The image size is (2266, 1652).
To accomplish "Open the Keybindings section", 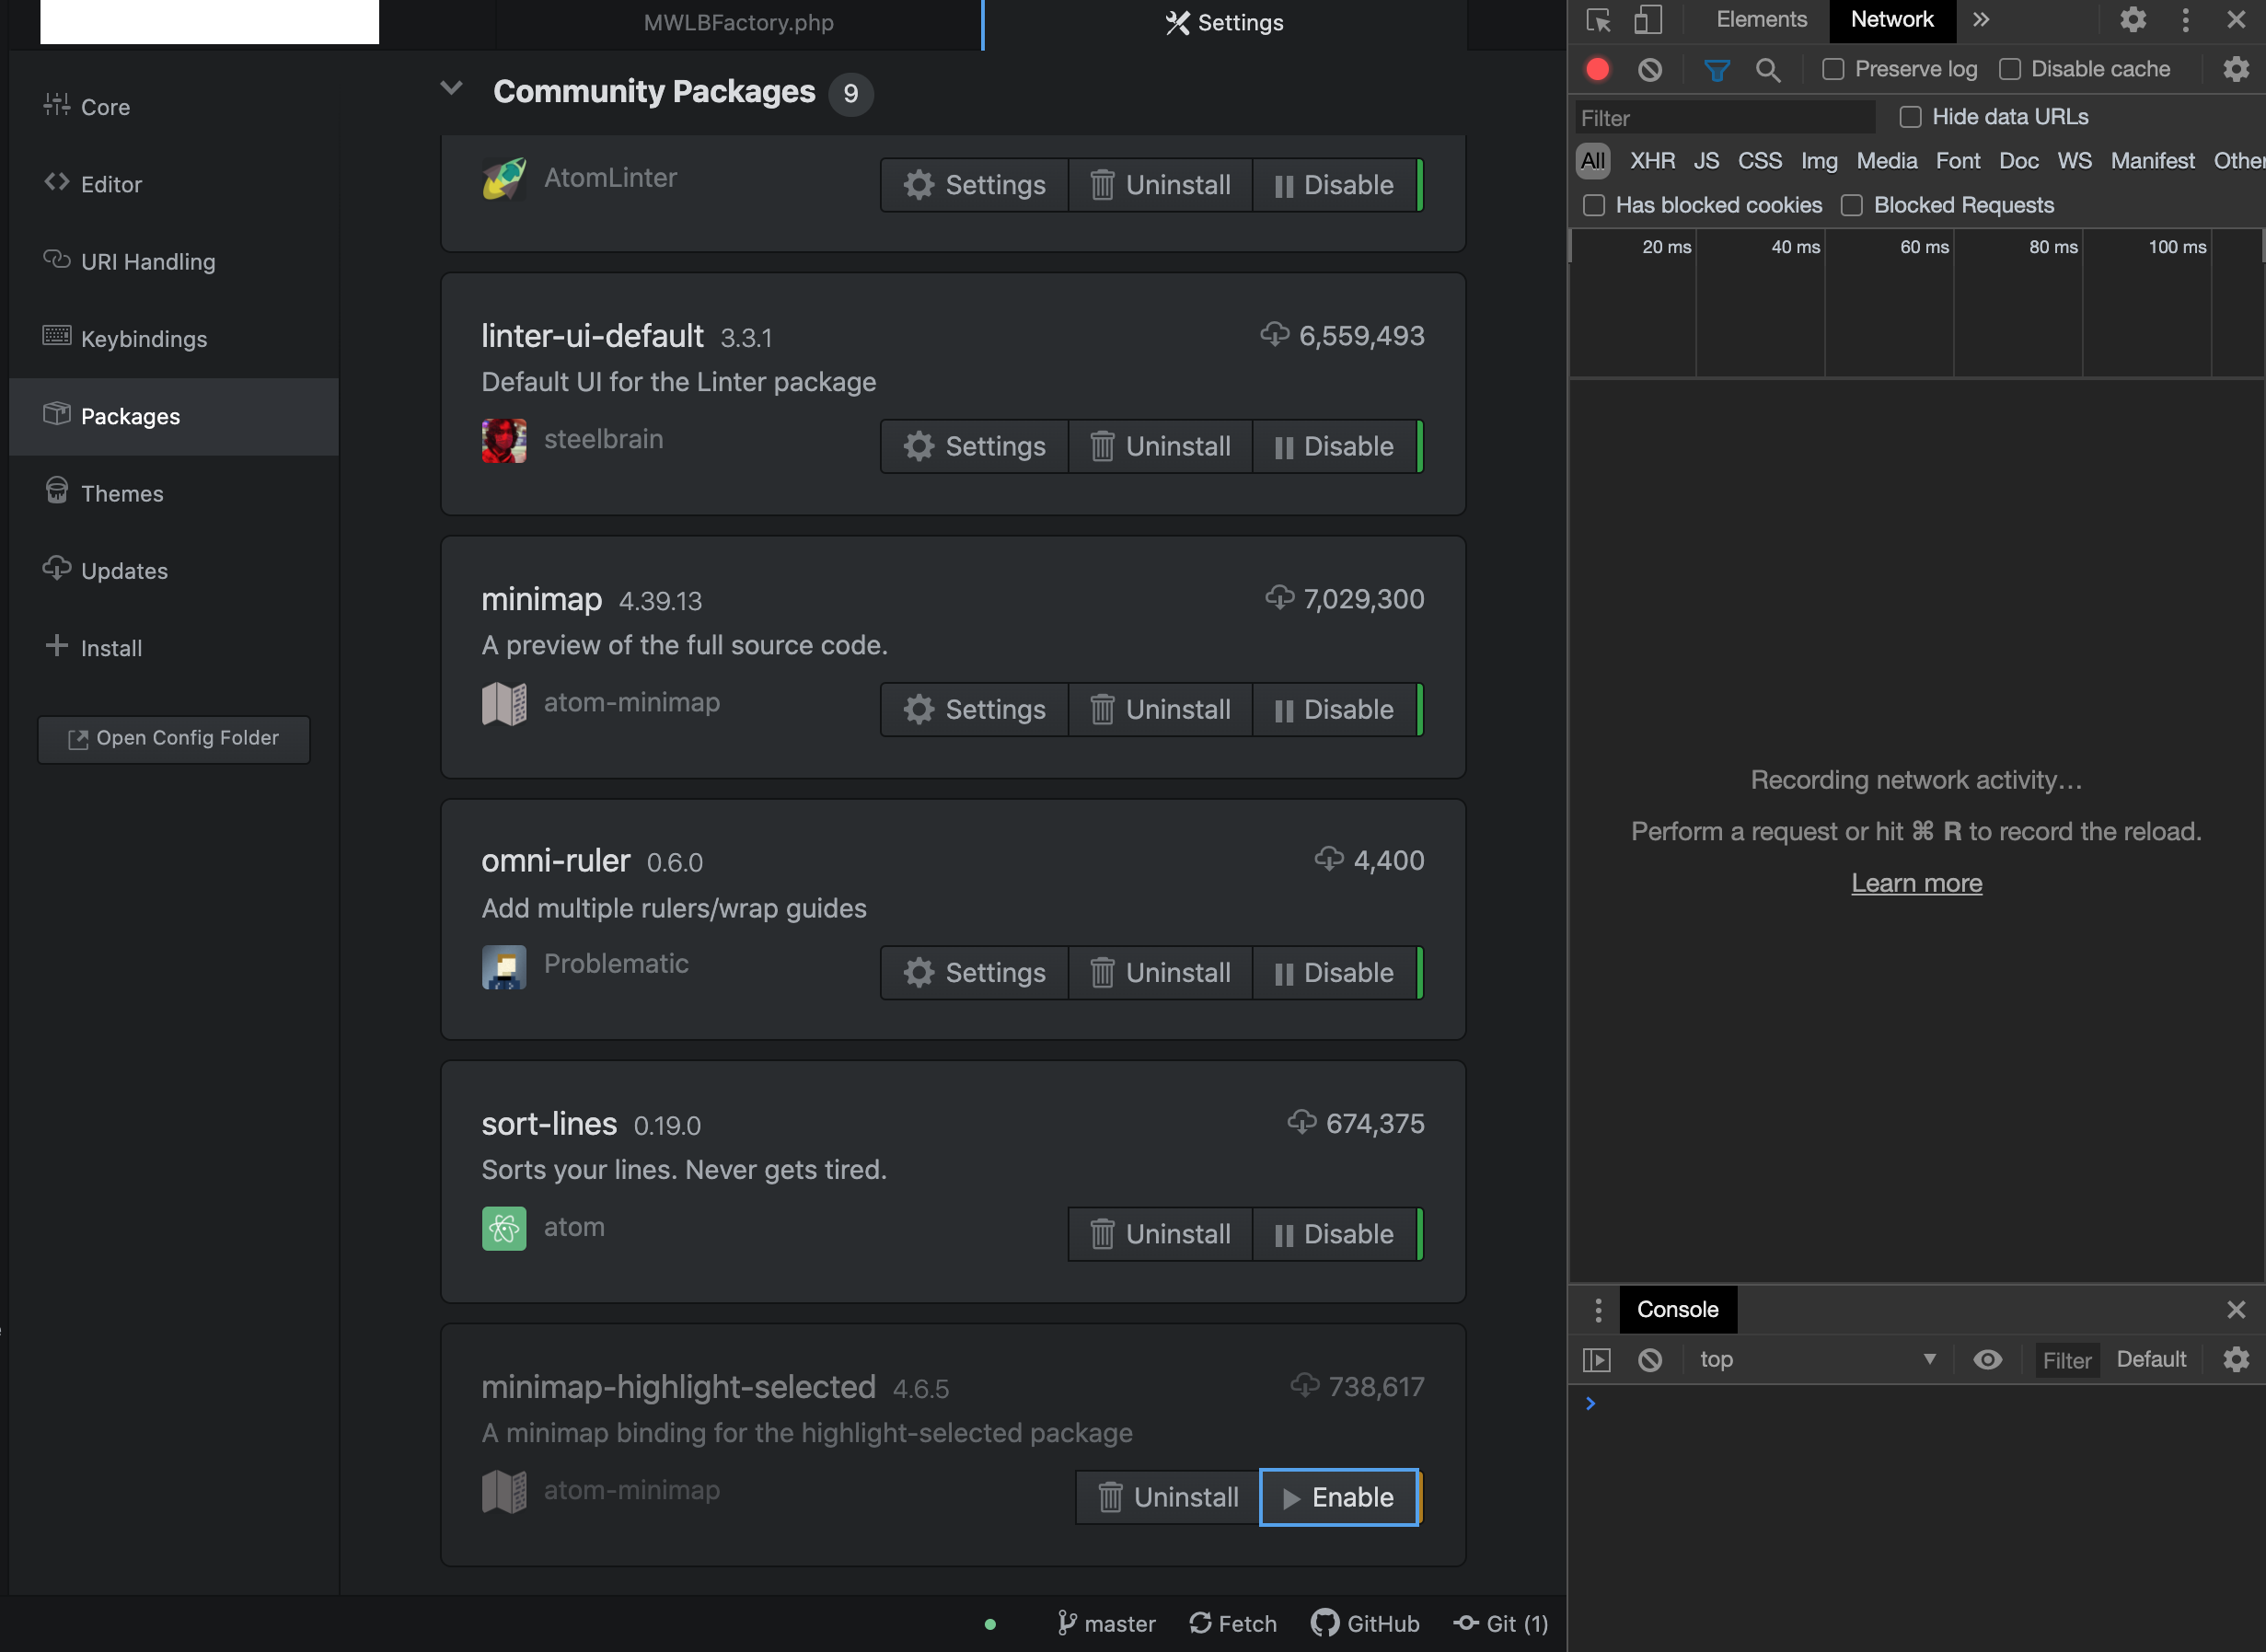I will click(57, 338).
